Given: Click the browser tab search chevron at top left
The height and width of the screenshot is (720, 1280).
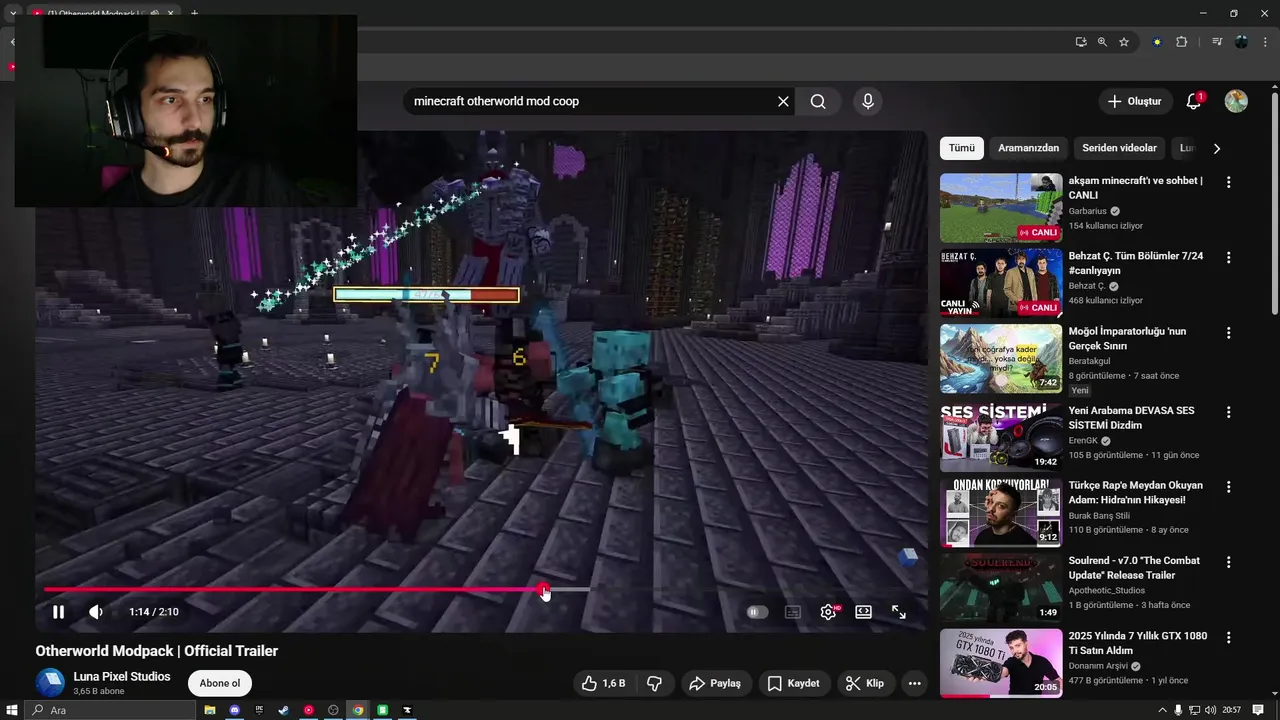Looking at the screenshot, I should click(x=13, y=14).
